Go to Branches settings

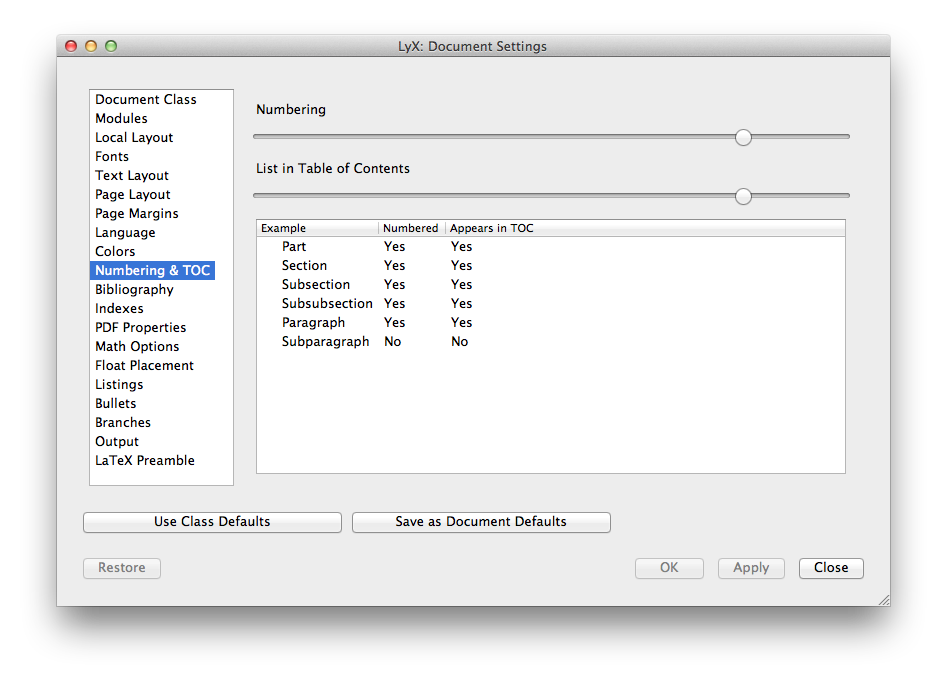click(x=123, y=423)
